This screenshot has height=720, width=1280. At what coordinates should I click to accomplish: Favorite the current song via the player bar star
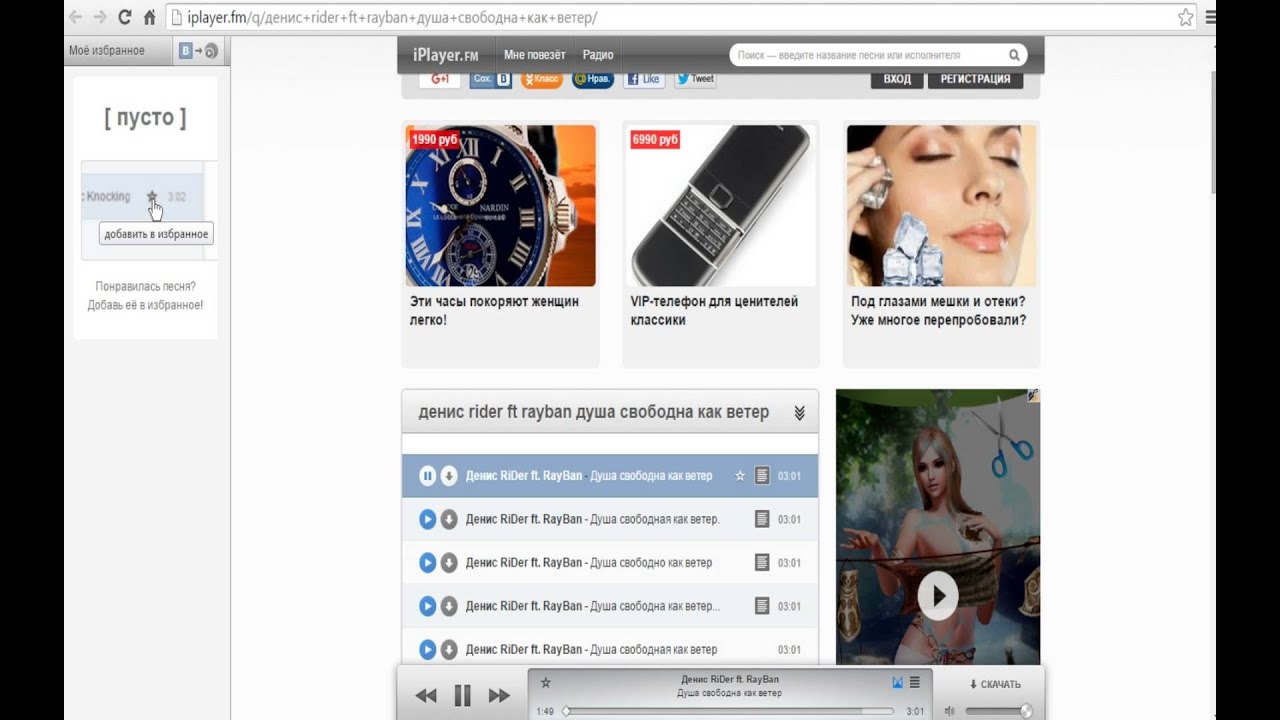point(545,683)
